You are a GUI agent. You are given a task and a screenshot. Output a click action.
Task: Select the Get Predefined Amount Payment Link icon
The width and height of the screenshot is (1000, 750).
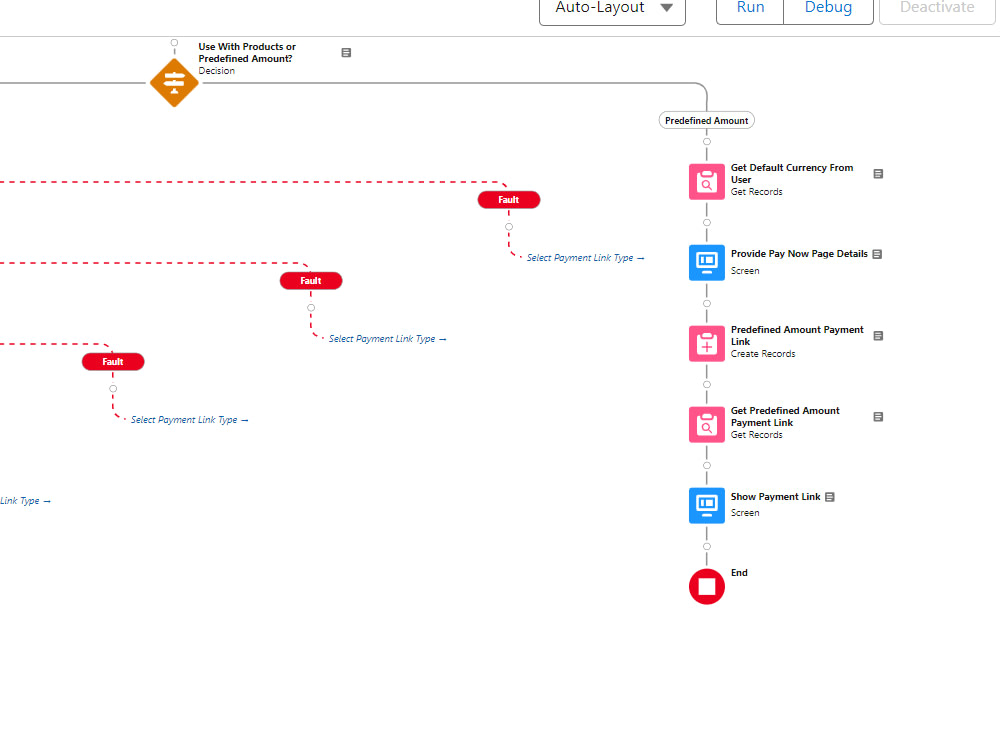coord(707,425)
